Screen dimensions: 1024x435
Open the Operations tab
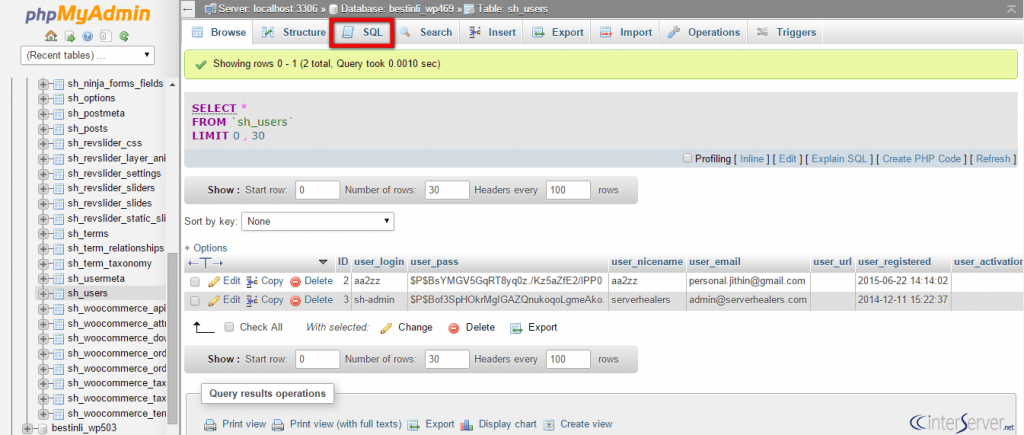point(704,33)
